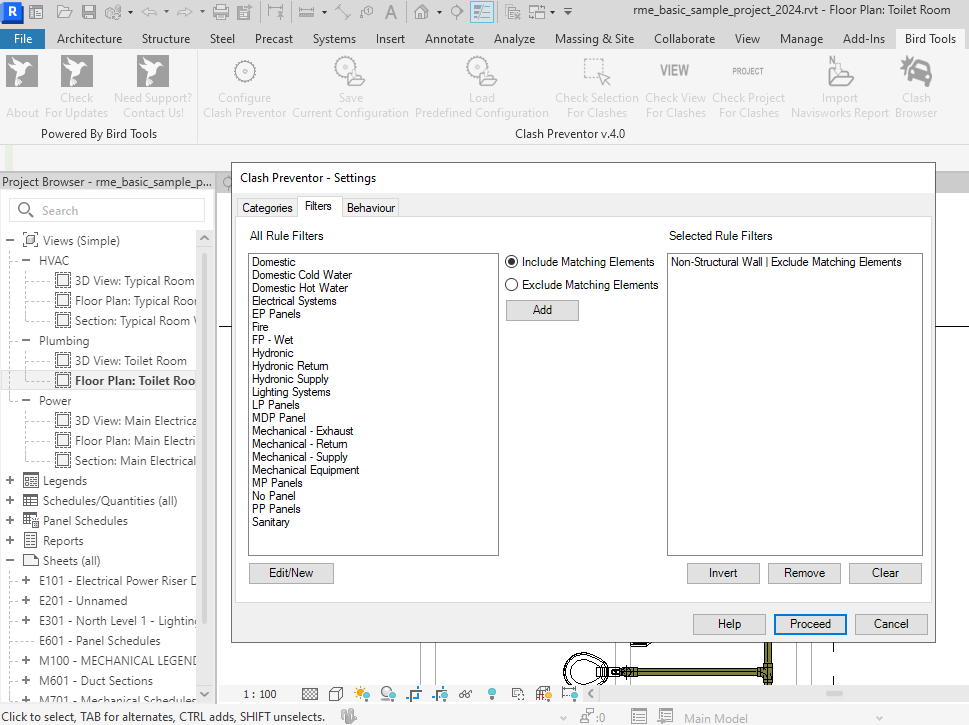Select Exclude Matching Elements radio button
Image resolution: width=969 pixels, height=725 pixels.
512,285
